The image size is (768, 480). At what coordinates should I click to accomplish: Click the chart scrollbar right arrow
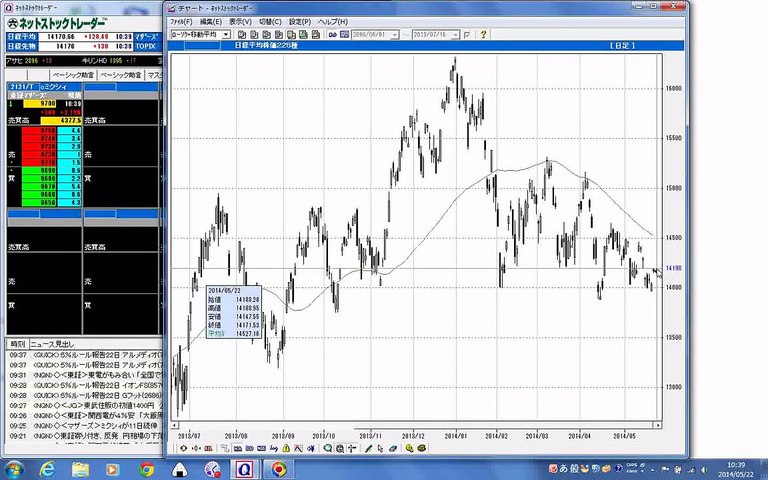[x=658, y=425]
